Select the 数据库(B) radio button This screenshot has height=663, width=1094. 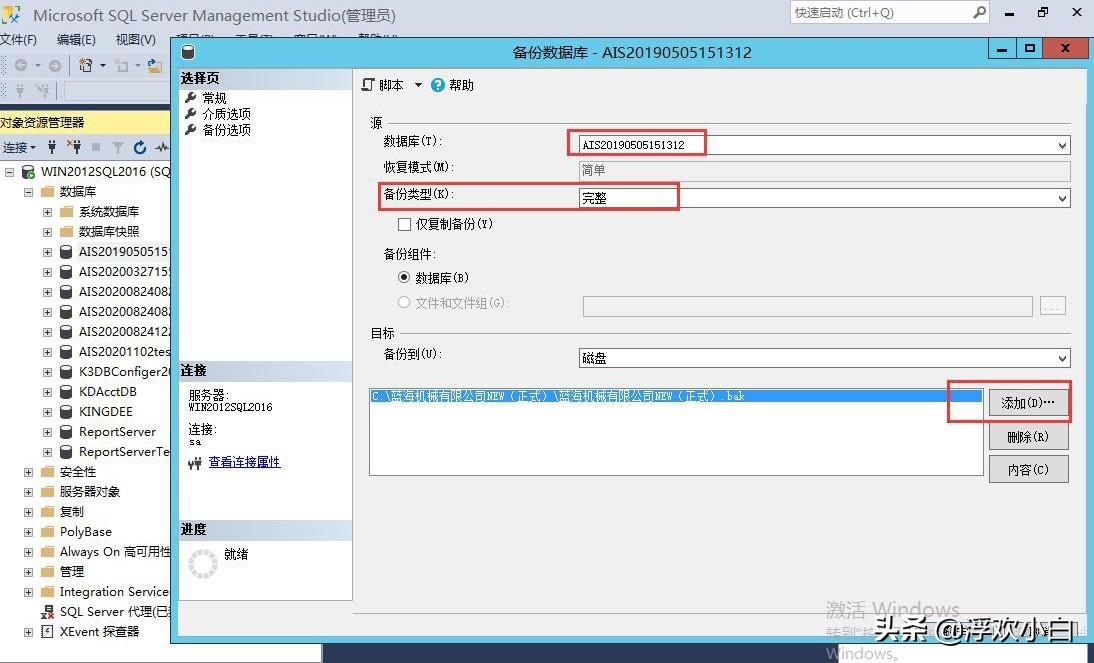pos(403,277)
